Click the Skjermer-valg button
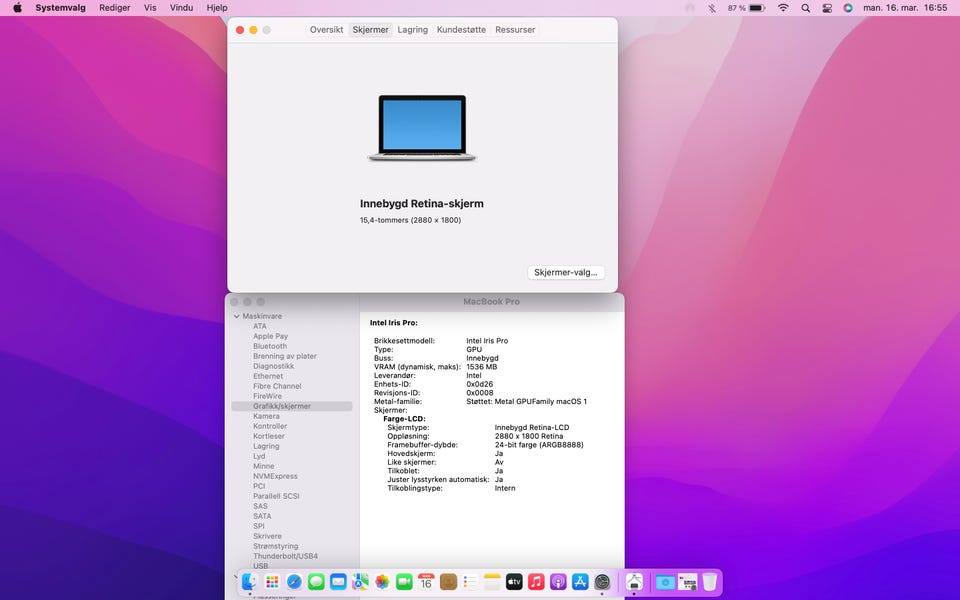960x600 pixels. [x=565, y=272]
